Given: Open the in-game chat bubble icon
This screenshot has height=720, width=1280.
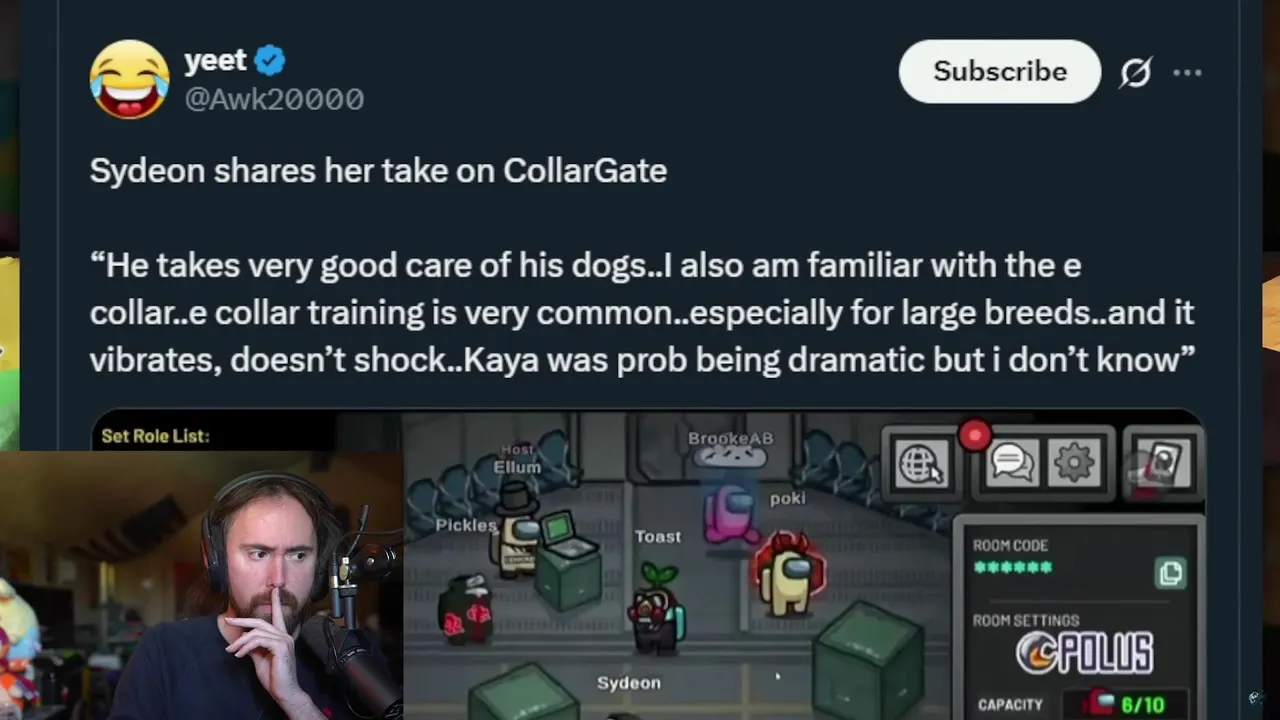Looking at the screenshot, I should [x=1012, y=463].
